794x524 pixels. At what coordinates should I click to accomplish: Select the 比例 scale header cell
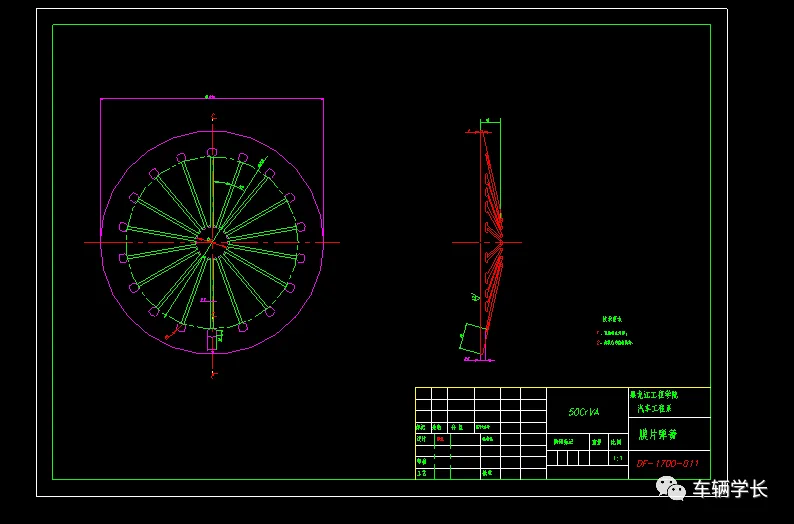pyautogui.click(x=616, y=442)
